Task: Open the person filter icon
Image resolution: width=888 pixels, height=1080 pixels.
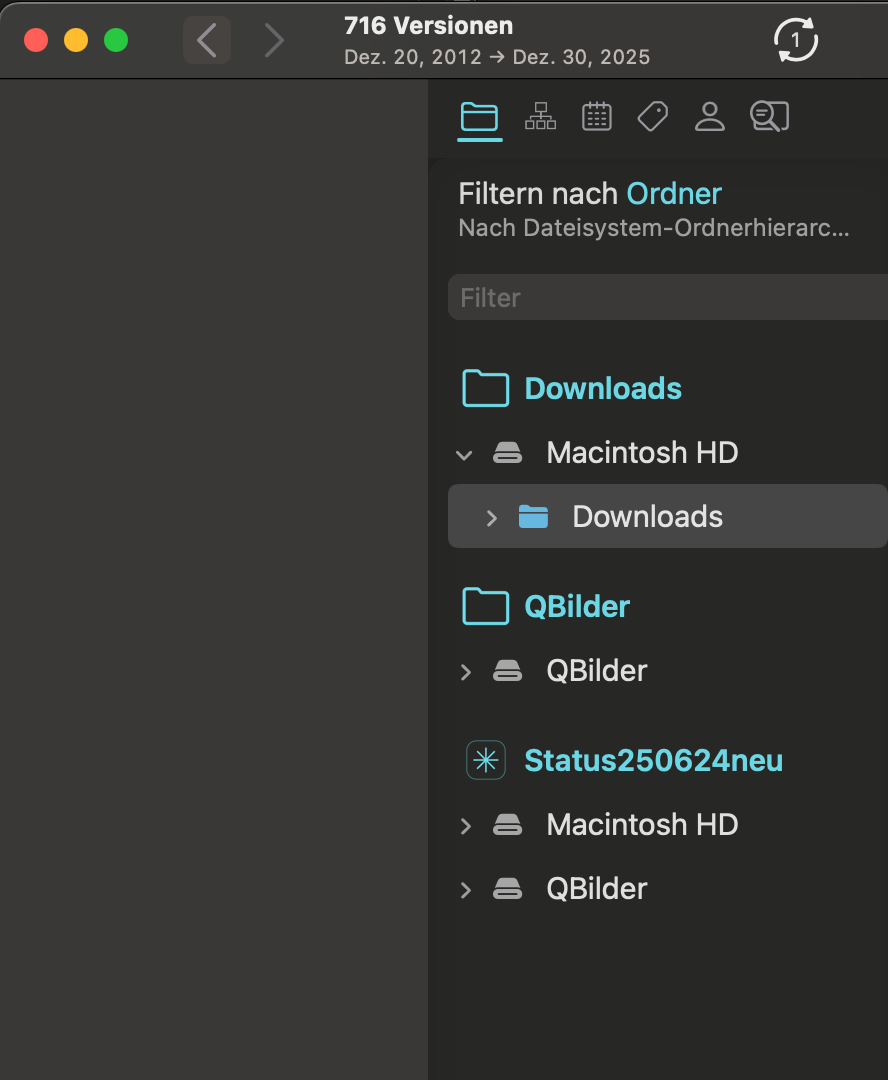Action: pyautogui.click(x=709, y=118)
